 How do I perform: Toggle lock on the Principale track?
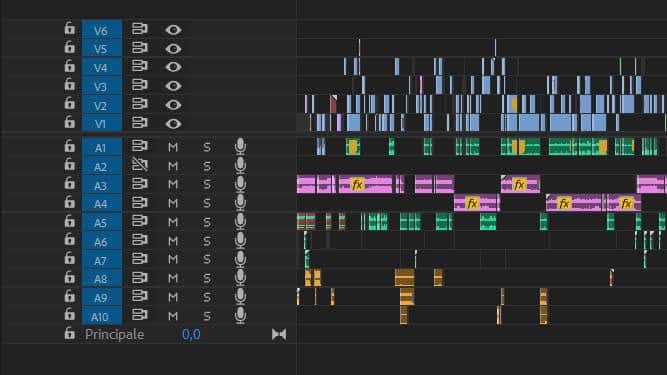pyautogui.click(x=69, y=333)
